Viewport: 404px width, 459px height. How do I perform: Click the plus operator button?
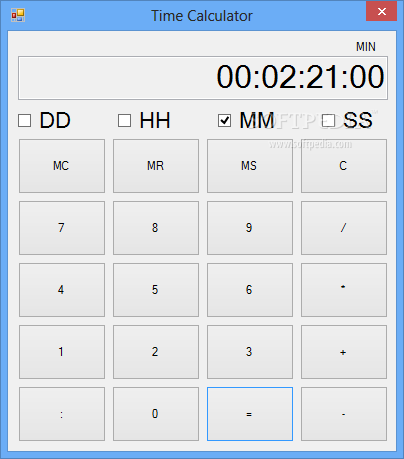[344, 352]
